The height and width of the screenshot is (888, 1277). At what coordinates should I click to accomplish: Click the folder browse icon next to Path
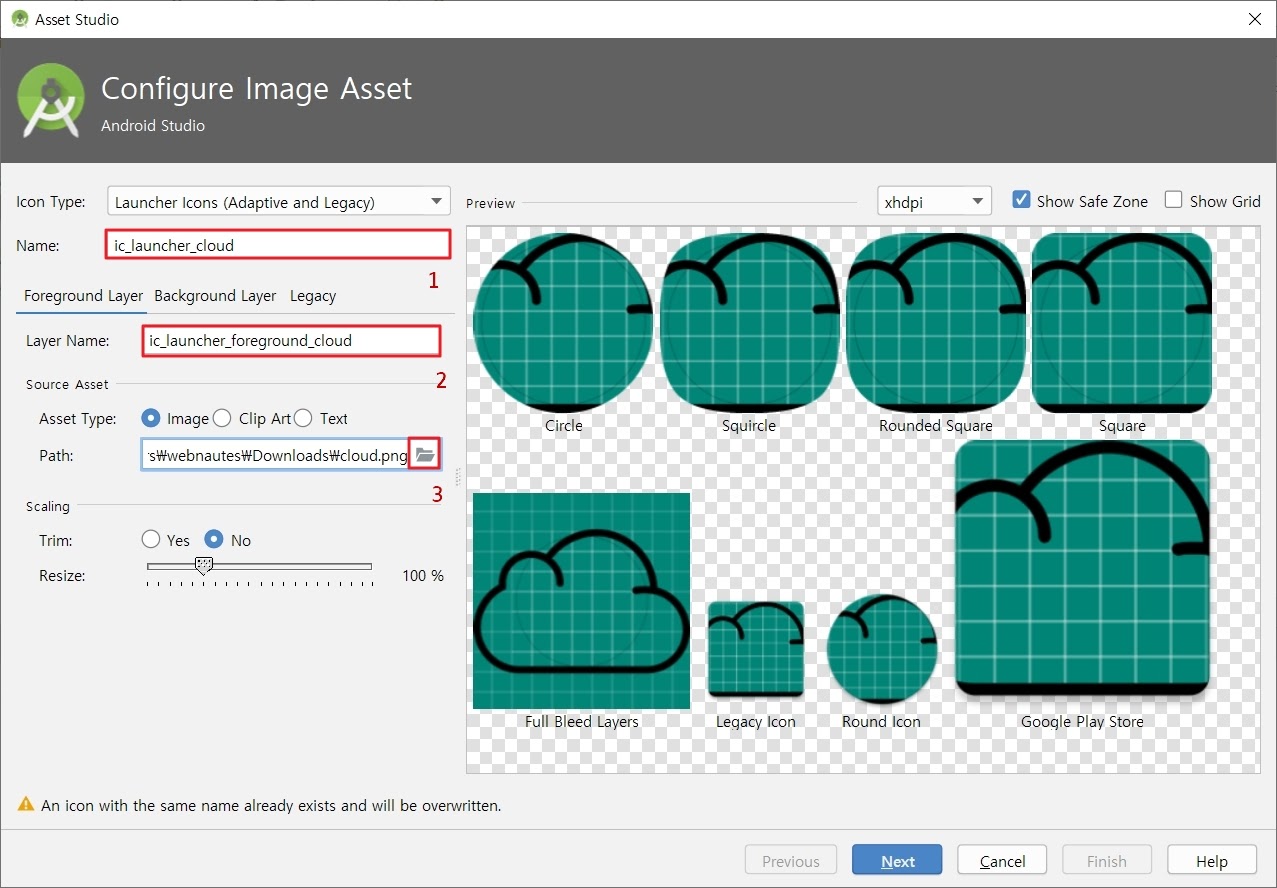coord(425,455)
